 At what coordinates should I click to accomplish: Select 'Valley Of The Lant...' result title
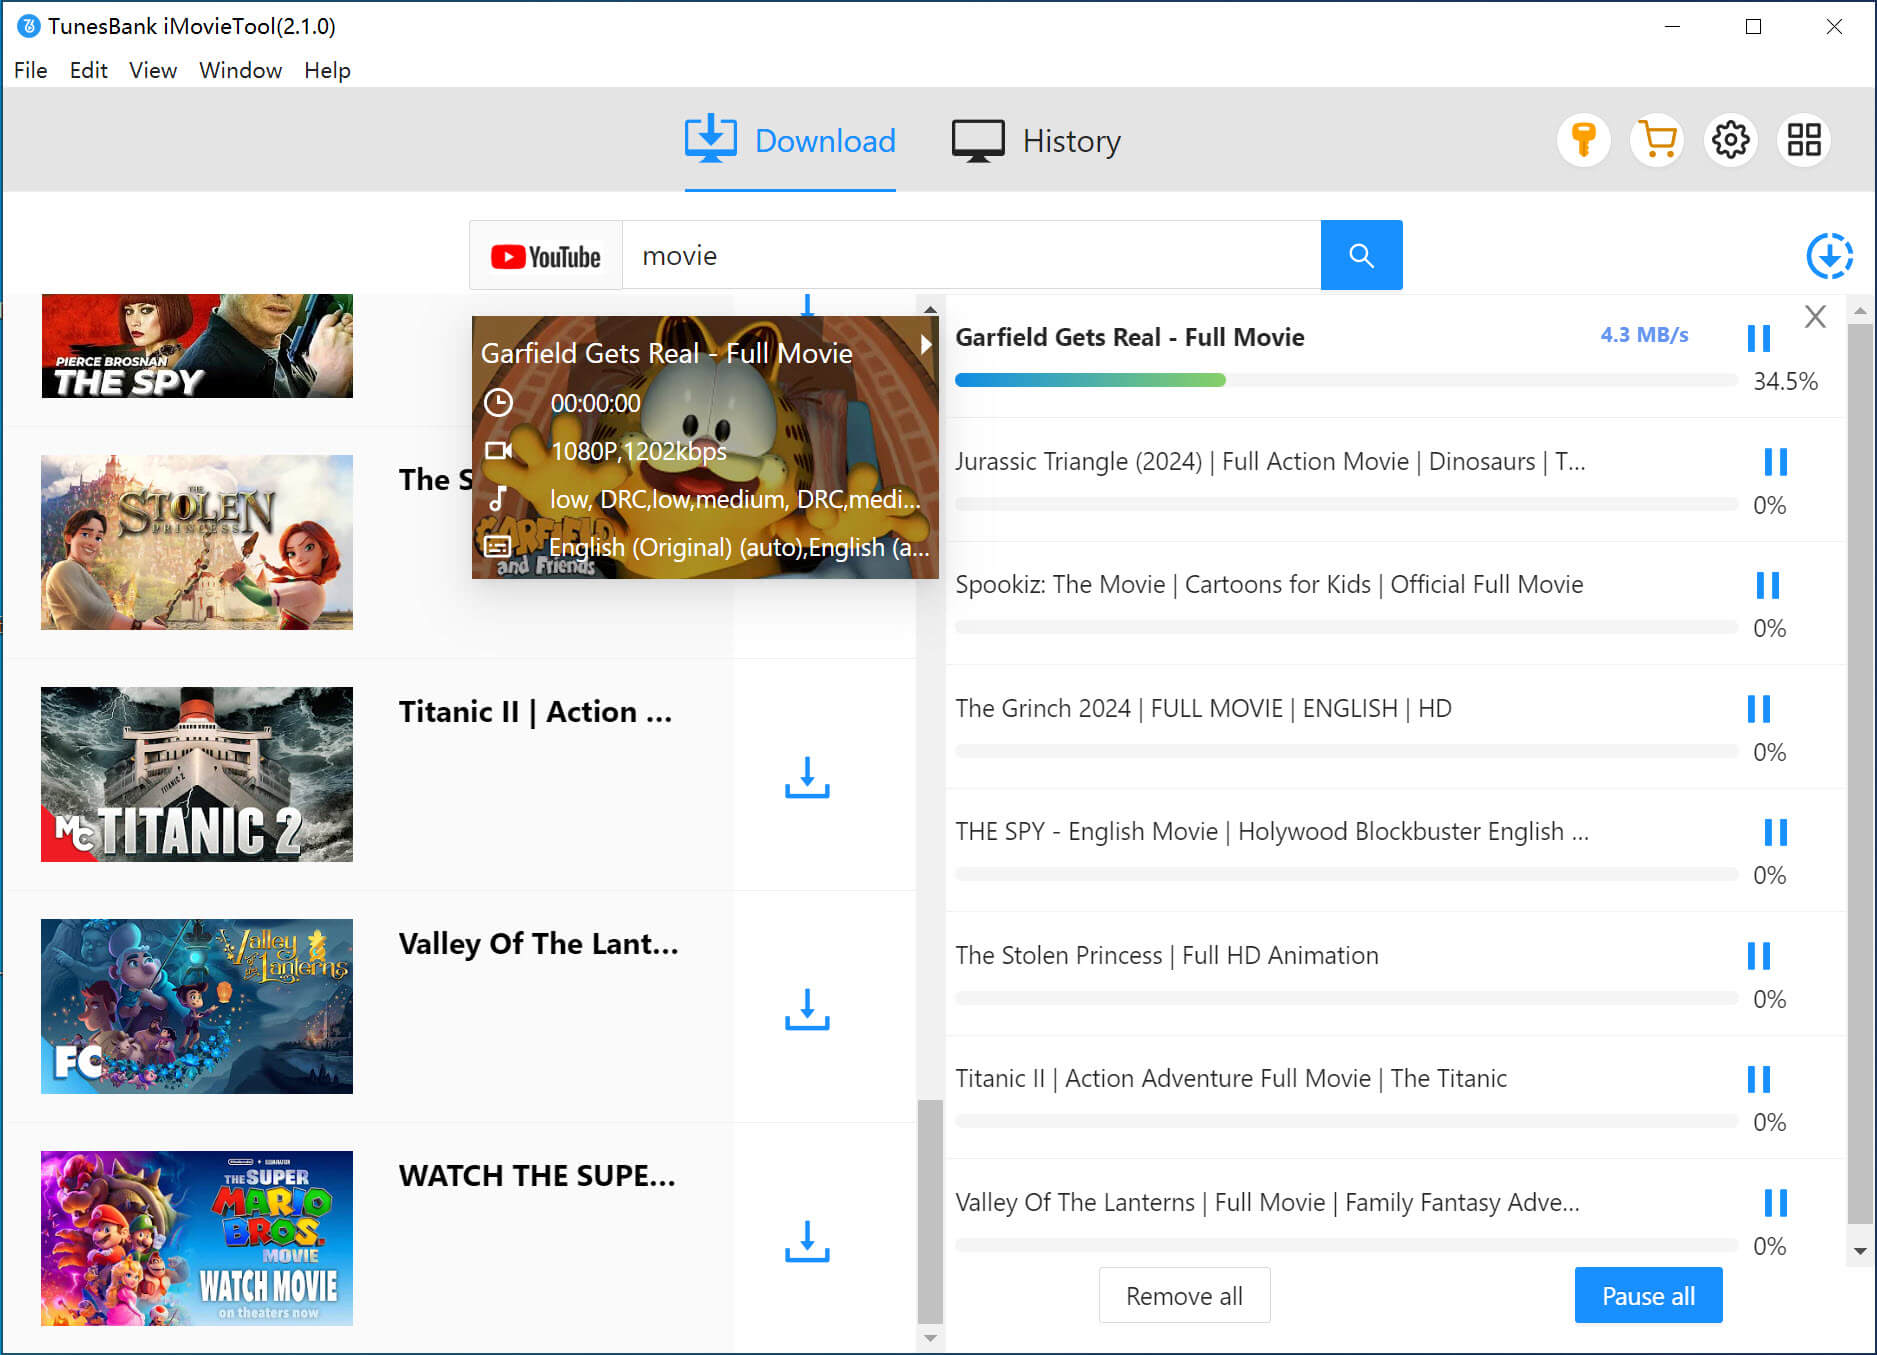pyautogui.click(x=538, y=944)
